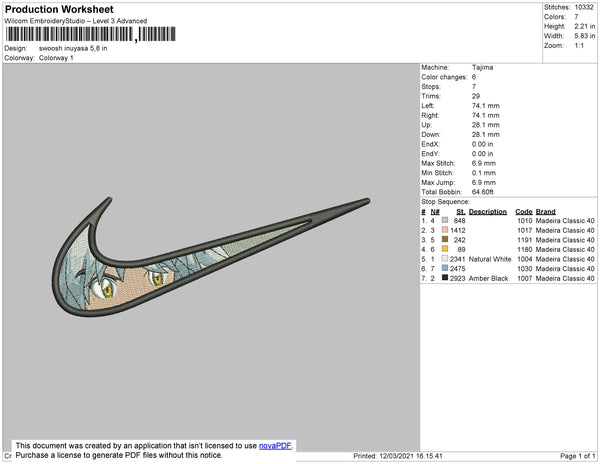Screen dimensions: 600x464
Task: Click the Trims value 29
Action: pyautogui.click(x=476, y=96)
